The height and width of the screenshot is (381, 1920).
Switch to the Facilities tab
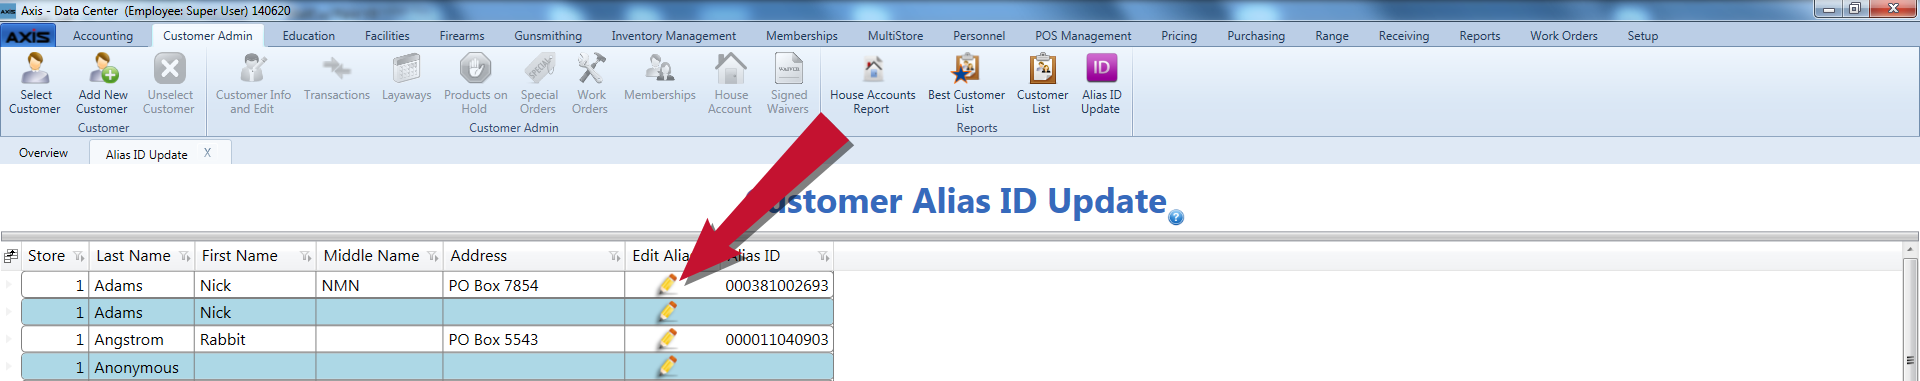(387, 36)
